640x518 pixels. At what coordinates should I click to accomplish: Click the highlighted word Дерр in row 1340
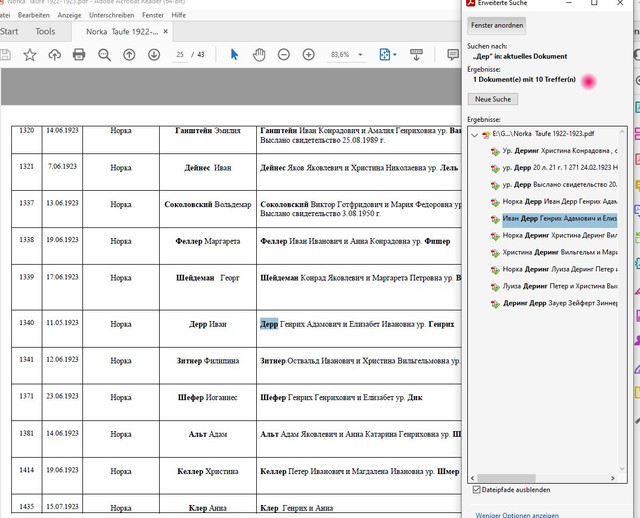[269, 324]
